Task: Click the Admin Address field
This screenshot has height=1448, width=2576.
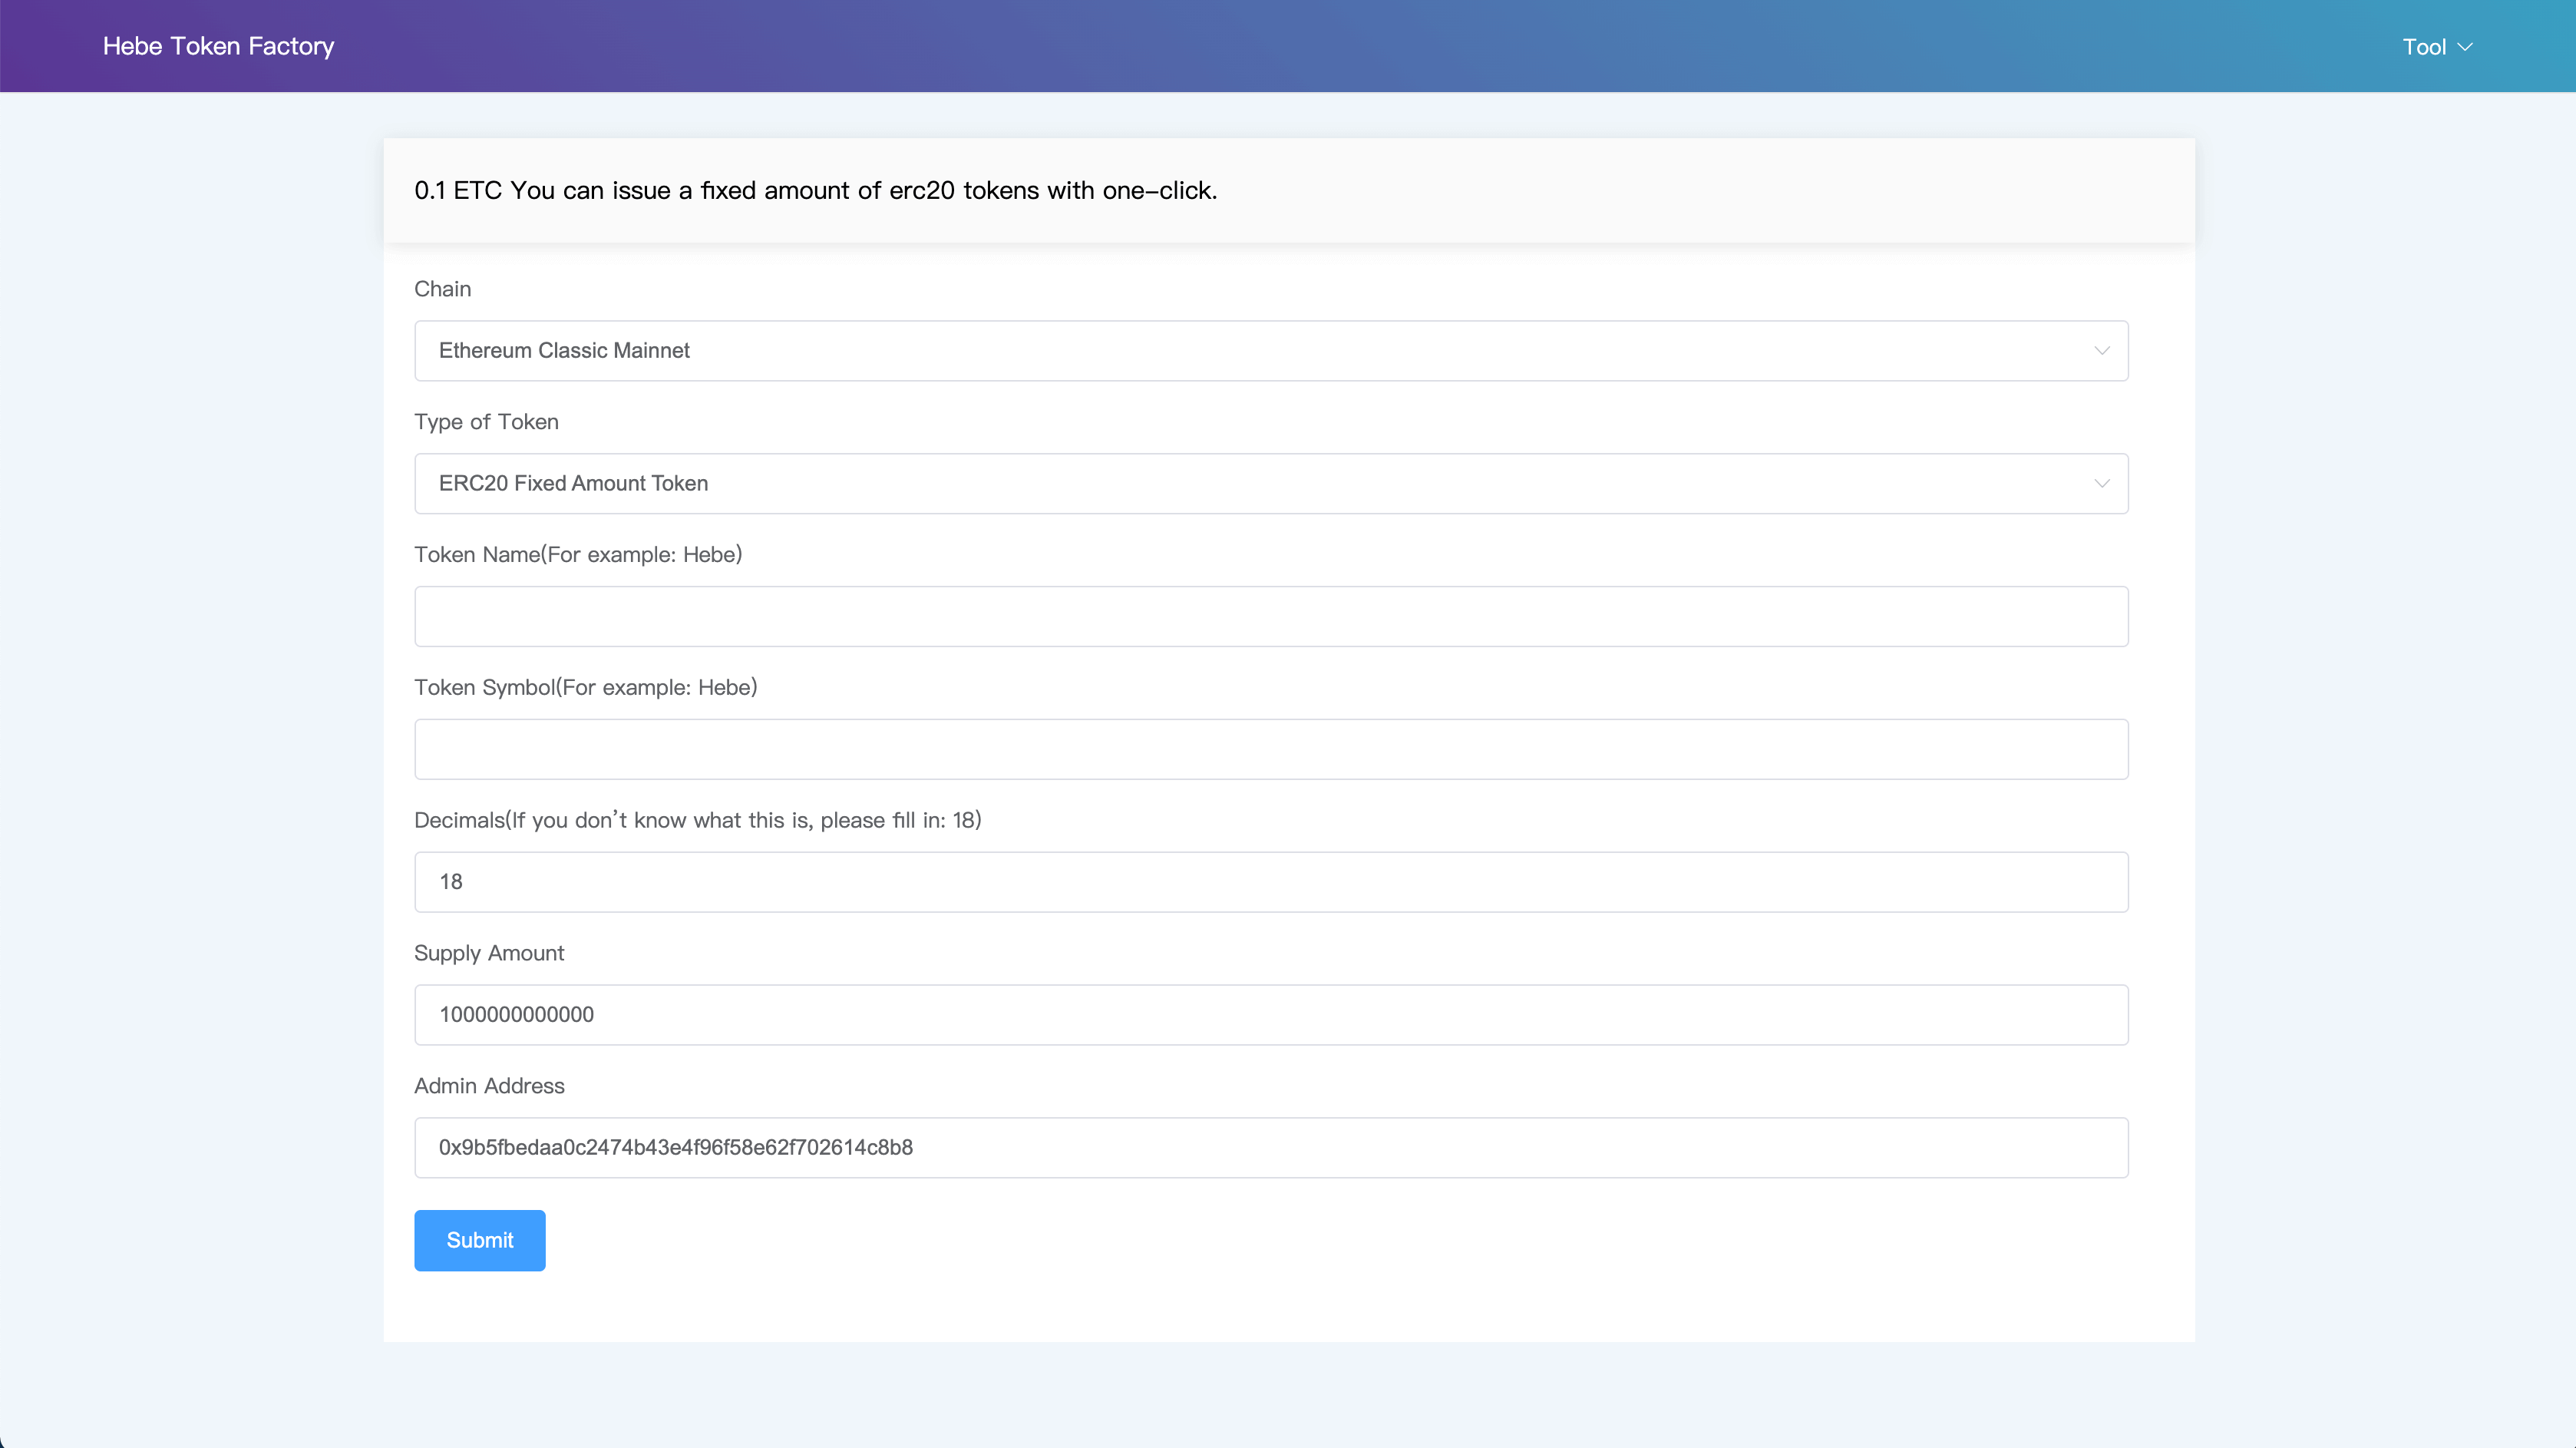Action: click(1270, 1148)
